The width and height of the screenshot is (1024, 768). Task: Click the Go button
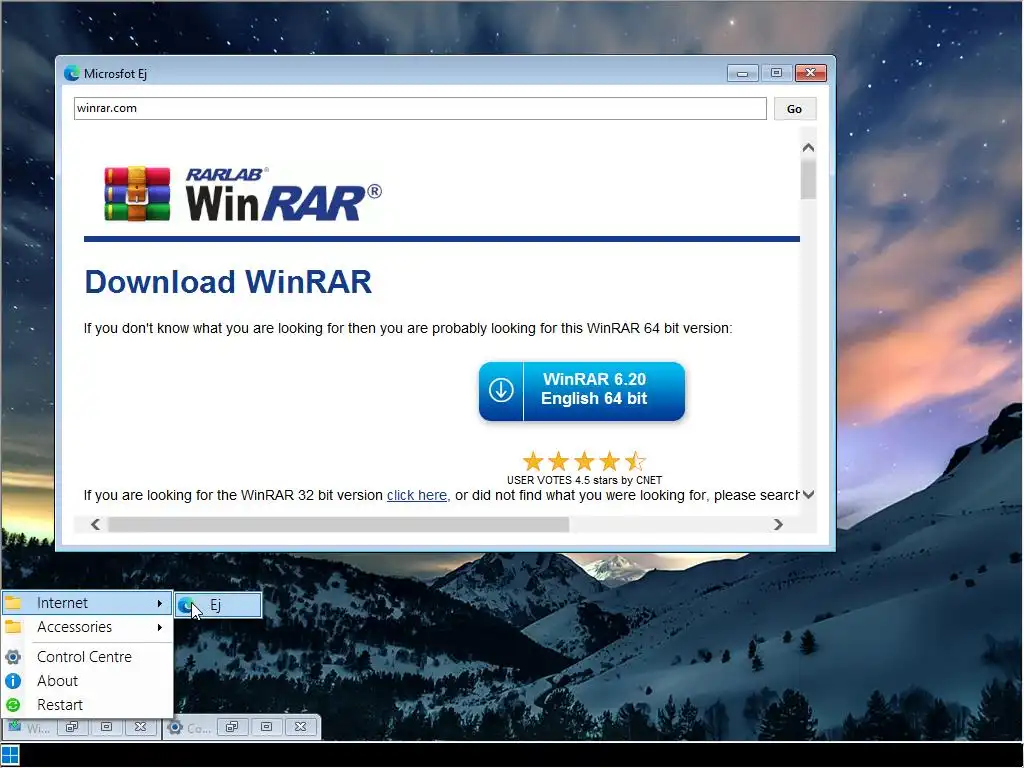pyautogui.click(x=794, y=109)
